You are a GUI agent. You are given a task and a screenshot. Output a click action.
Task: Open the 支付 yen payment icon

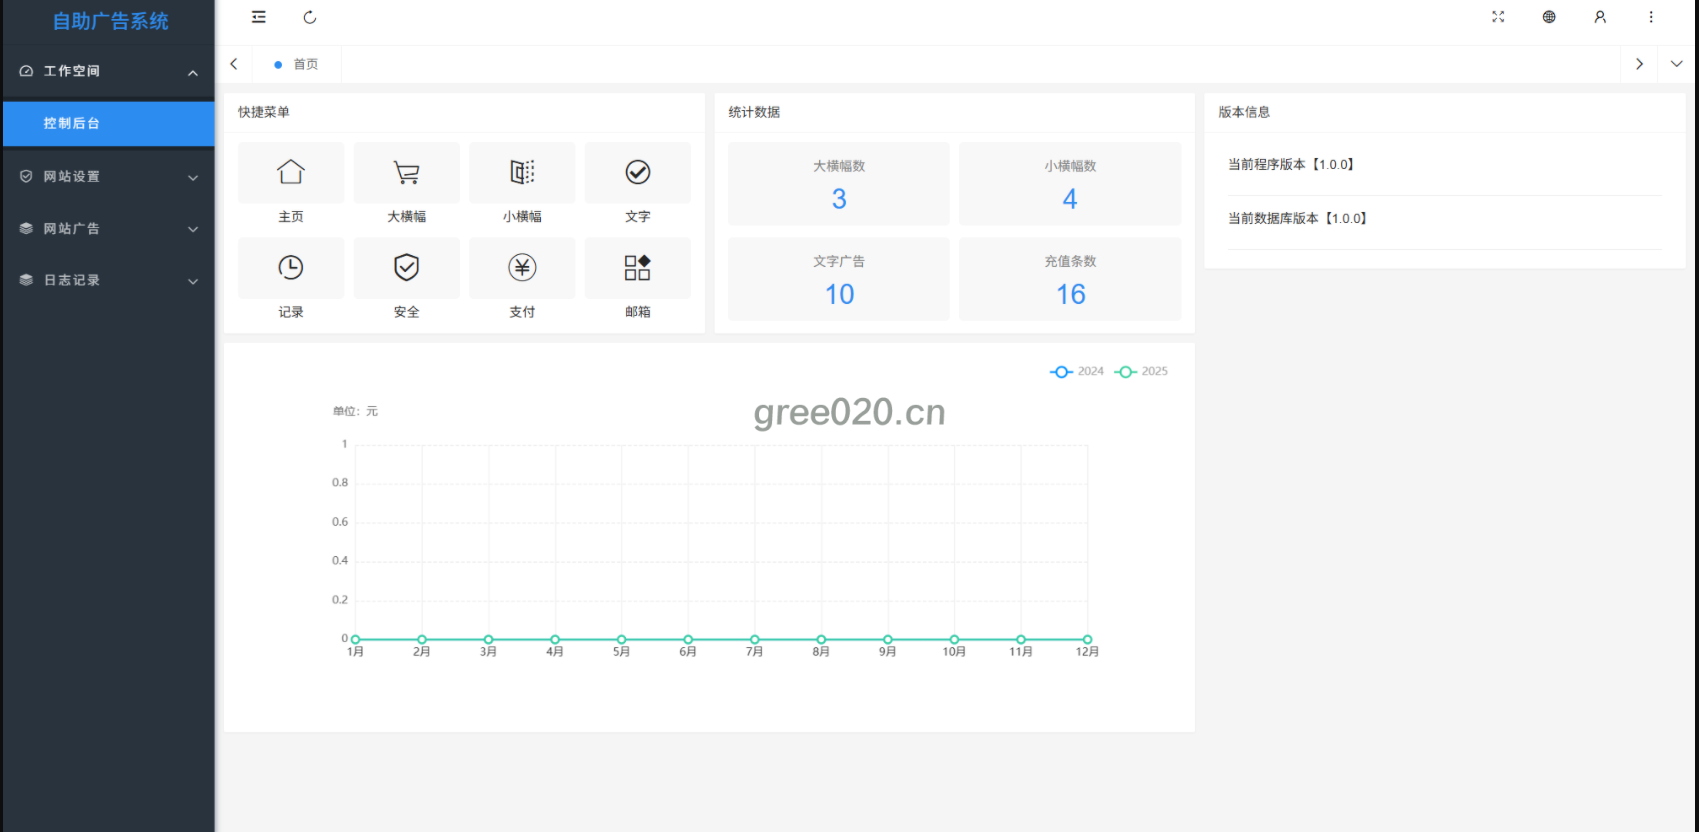[x=522, y=268]
